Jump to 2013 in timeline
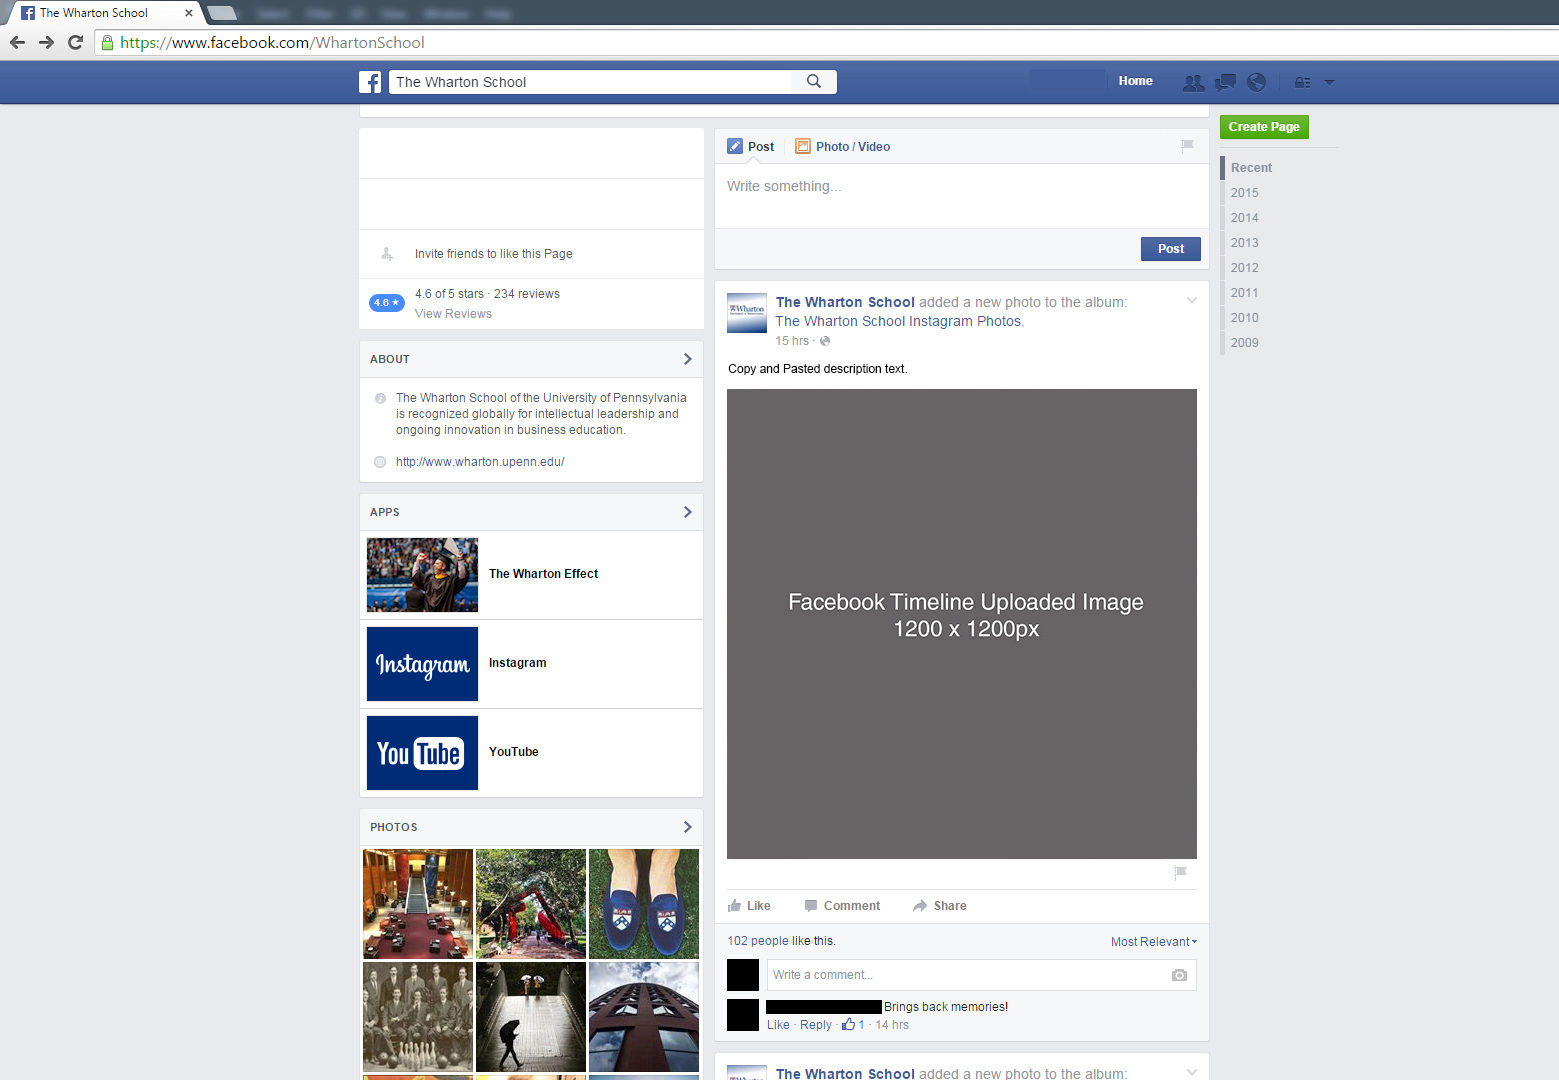 (x=1244, y=243)
